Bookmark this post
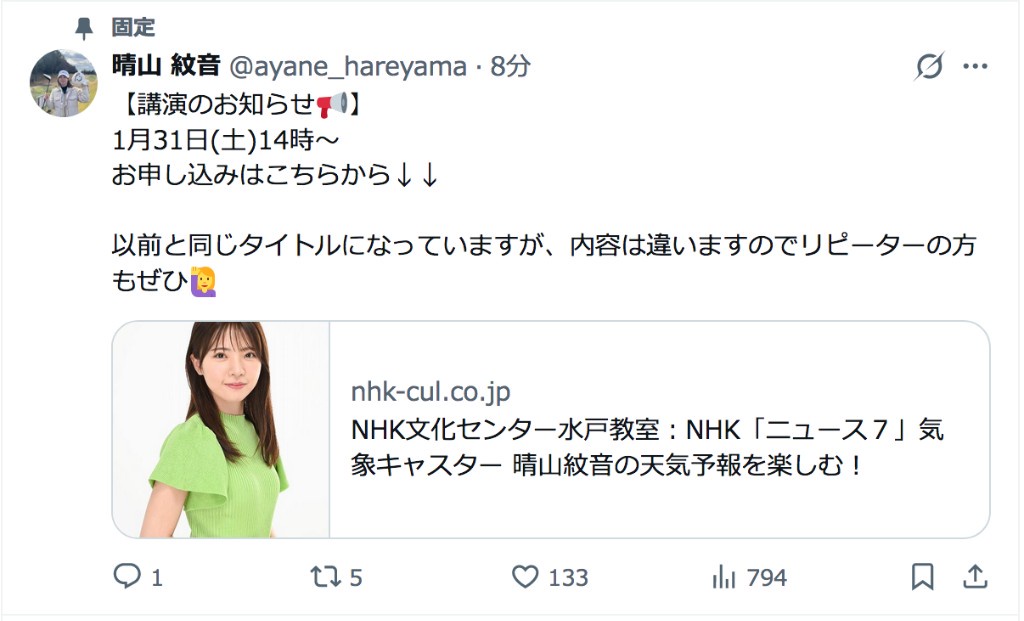 (923, 577)
